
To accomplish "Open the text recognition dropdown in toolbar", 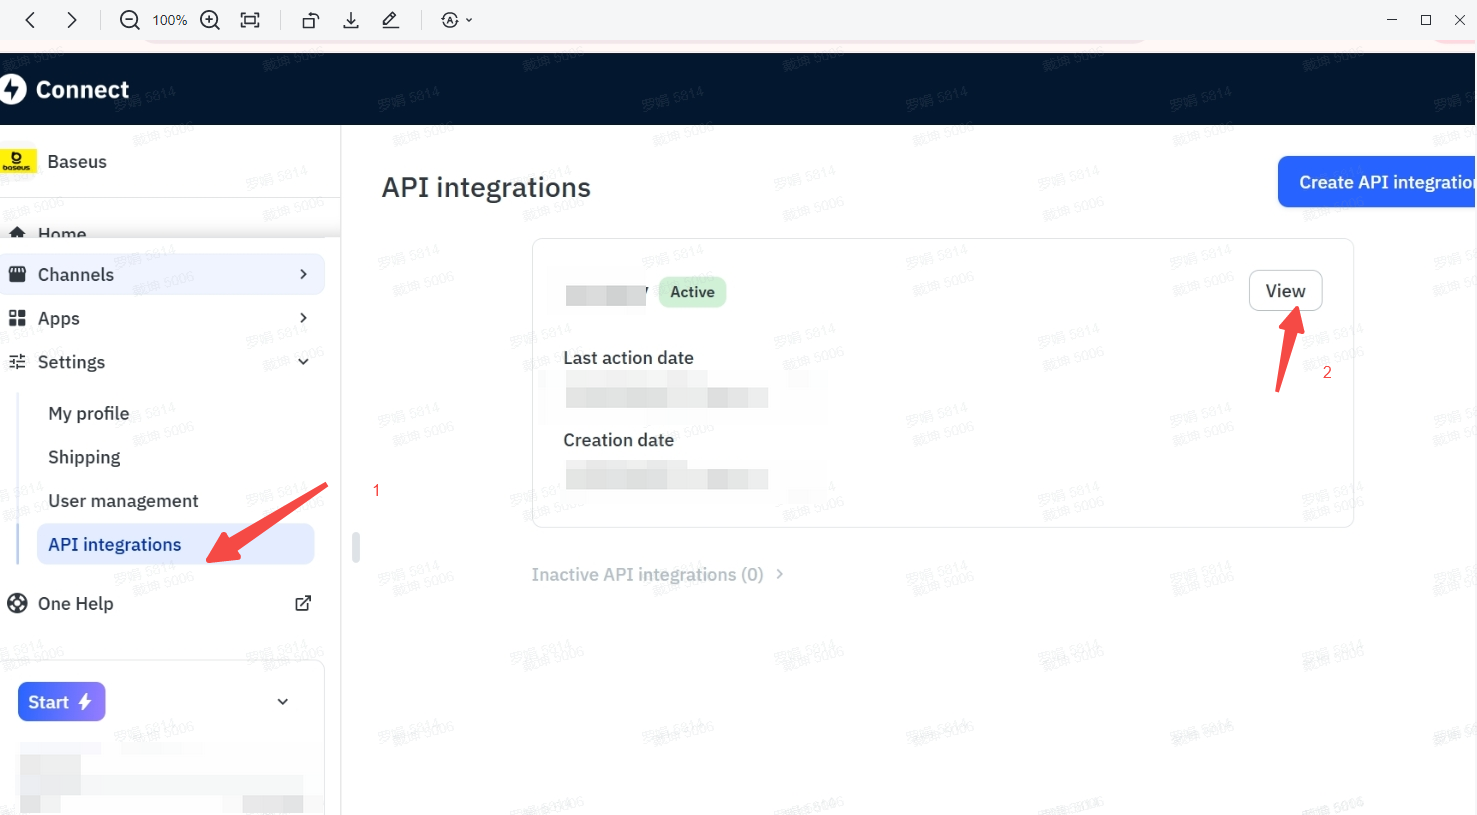I will 456,20.
